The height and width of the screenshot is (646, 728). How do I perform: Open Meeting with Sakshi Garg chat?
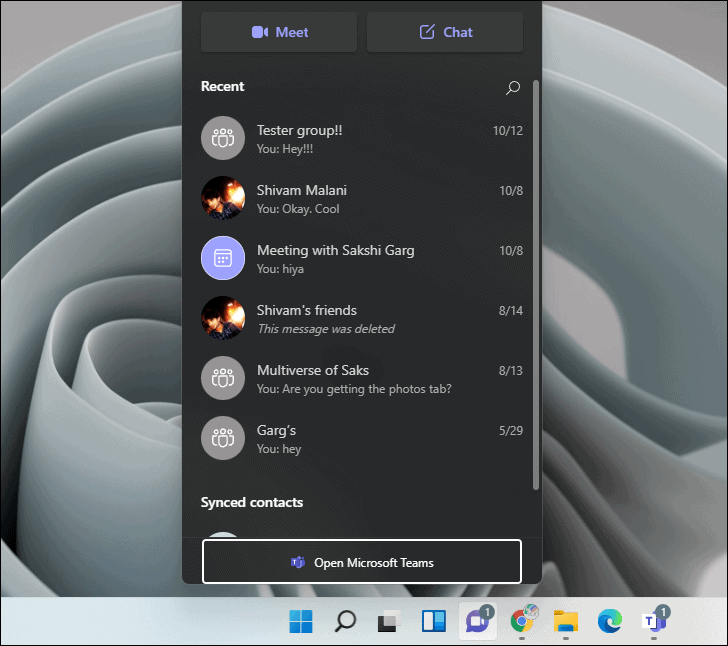[x=362, y=258]
